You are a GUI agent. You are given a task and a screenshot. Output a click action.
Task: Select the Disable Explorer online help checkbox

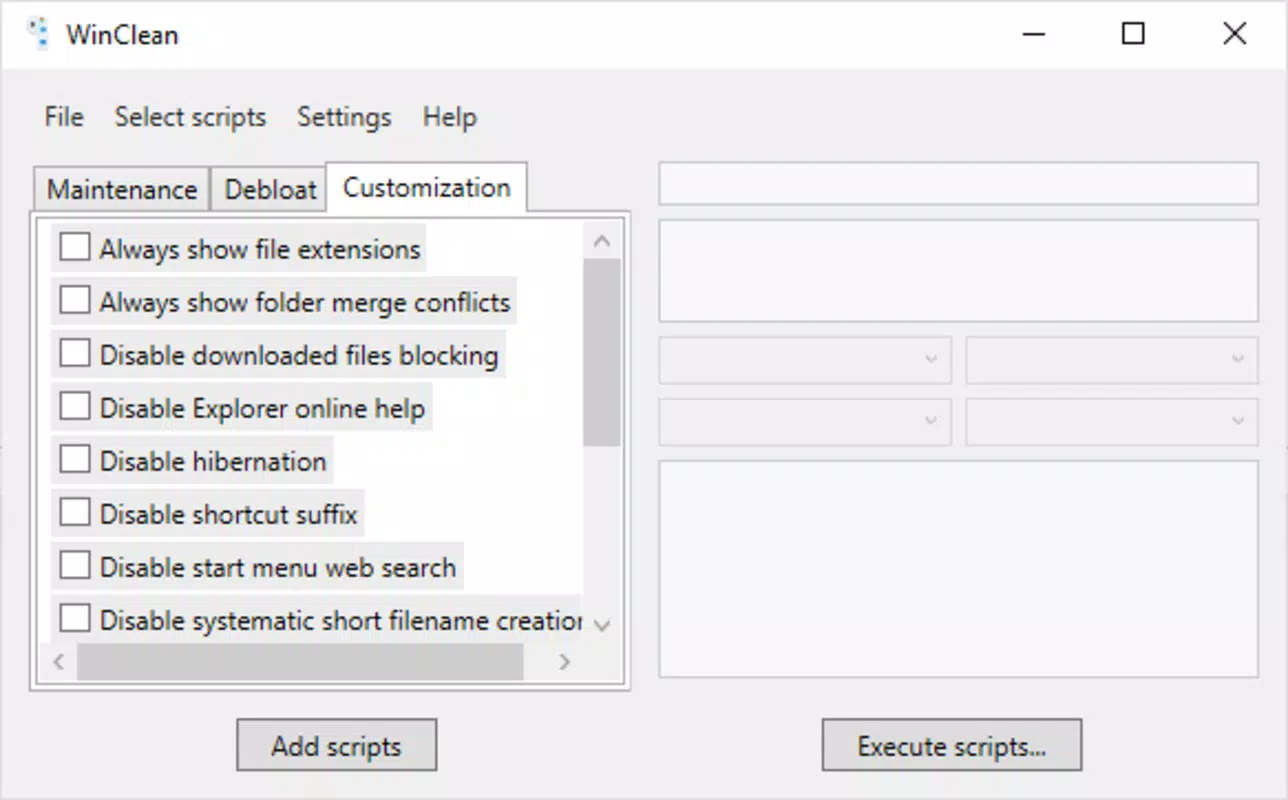[x=75, y=406]
